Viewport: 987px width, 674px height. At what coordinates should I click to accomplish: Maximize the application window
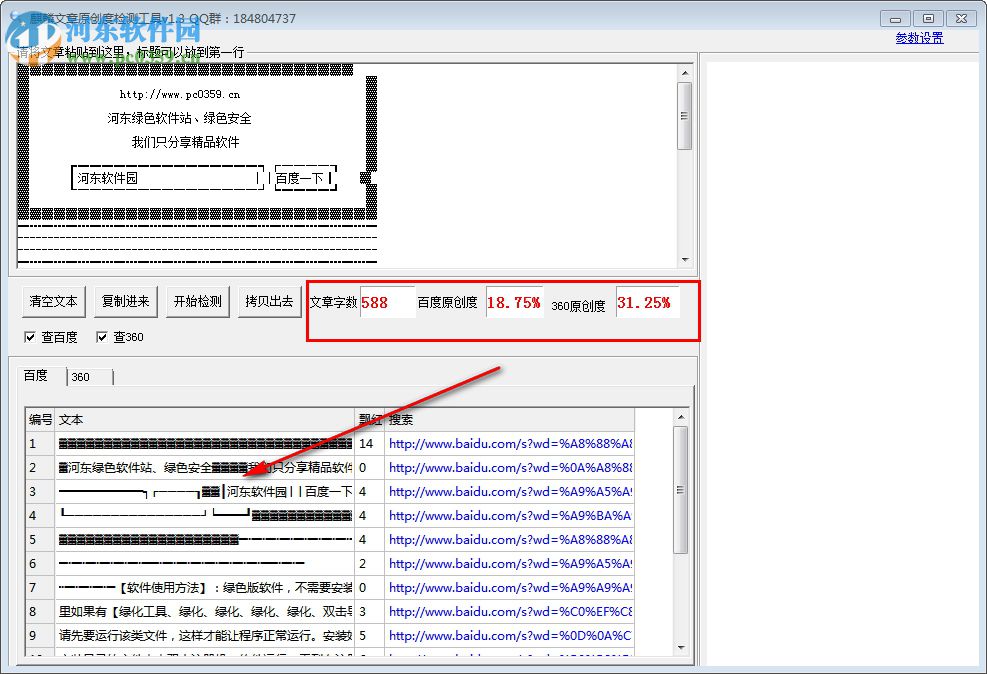click(928, 19)
